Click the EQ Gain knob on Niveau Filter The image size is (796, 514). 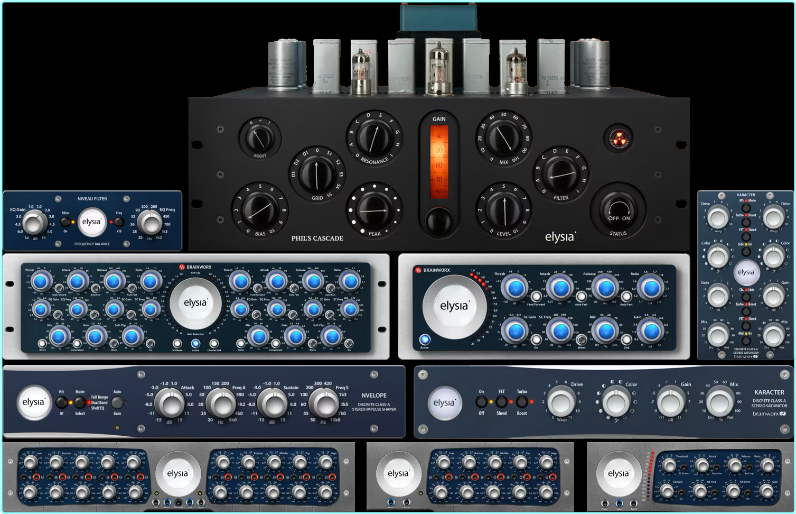35,222
